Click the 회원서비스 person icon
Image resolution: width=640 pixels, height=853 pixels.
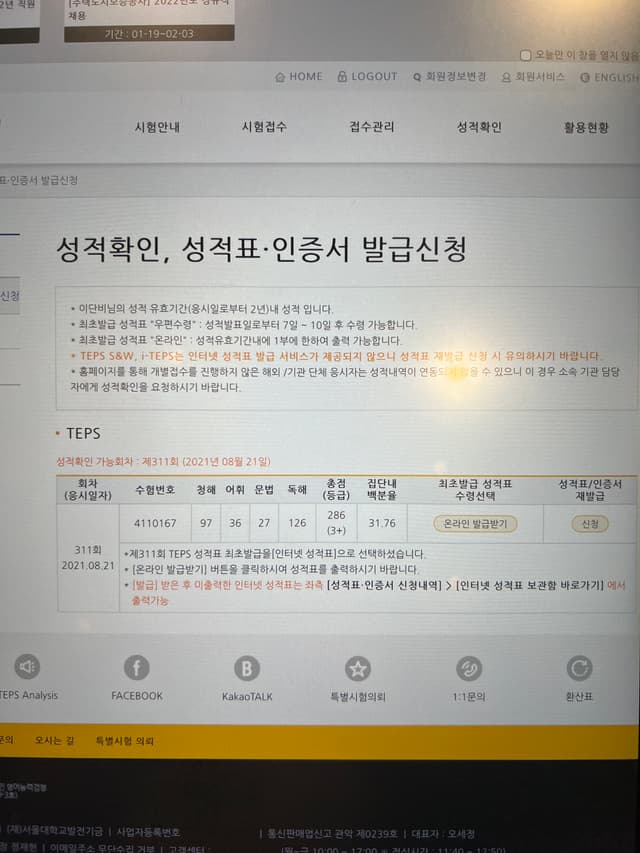click(x=506, y=78)
